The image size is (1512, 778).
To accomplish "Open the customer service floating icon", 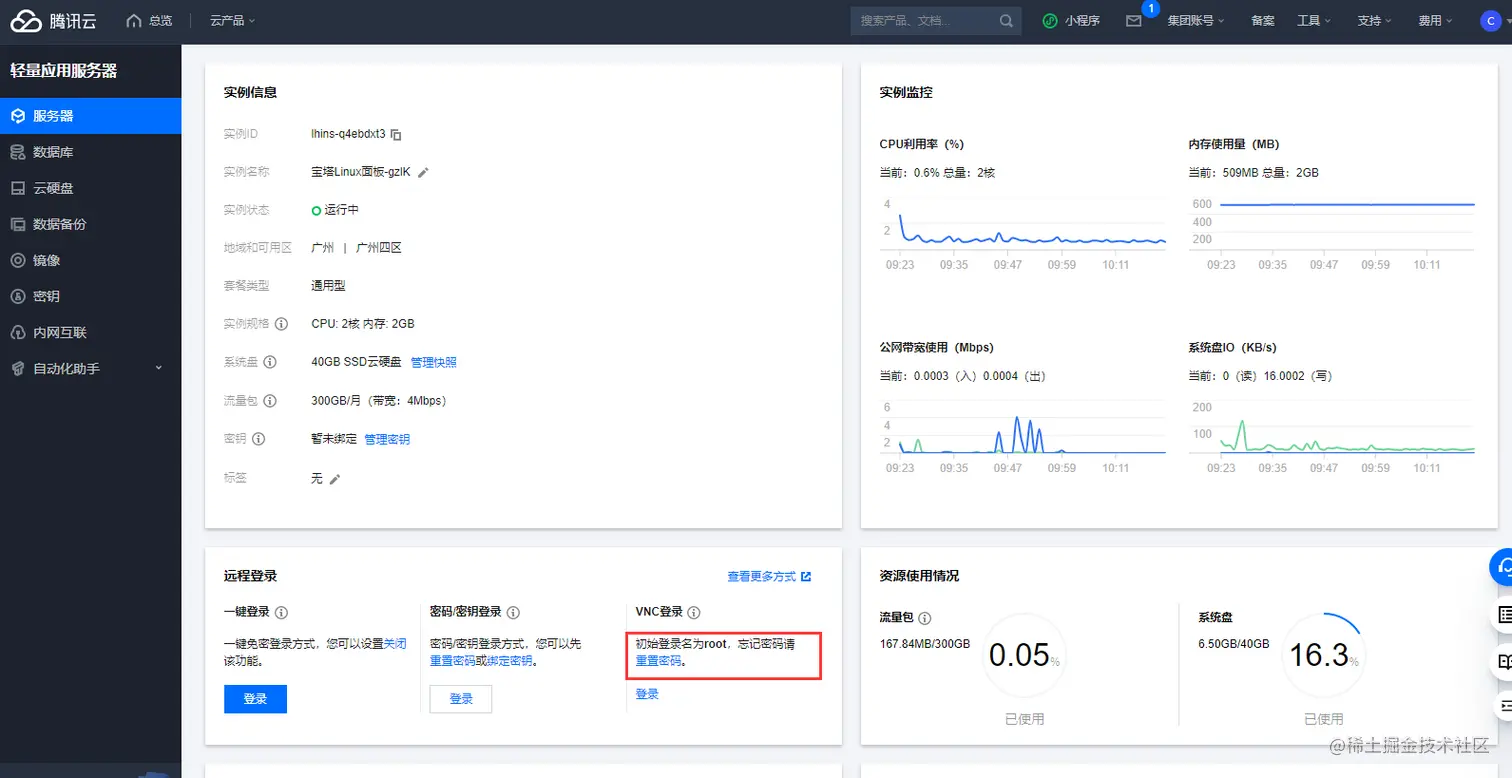I will (x=1503, y=566).
